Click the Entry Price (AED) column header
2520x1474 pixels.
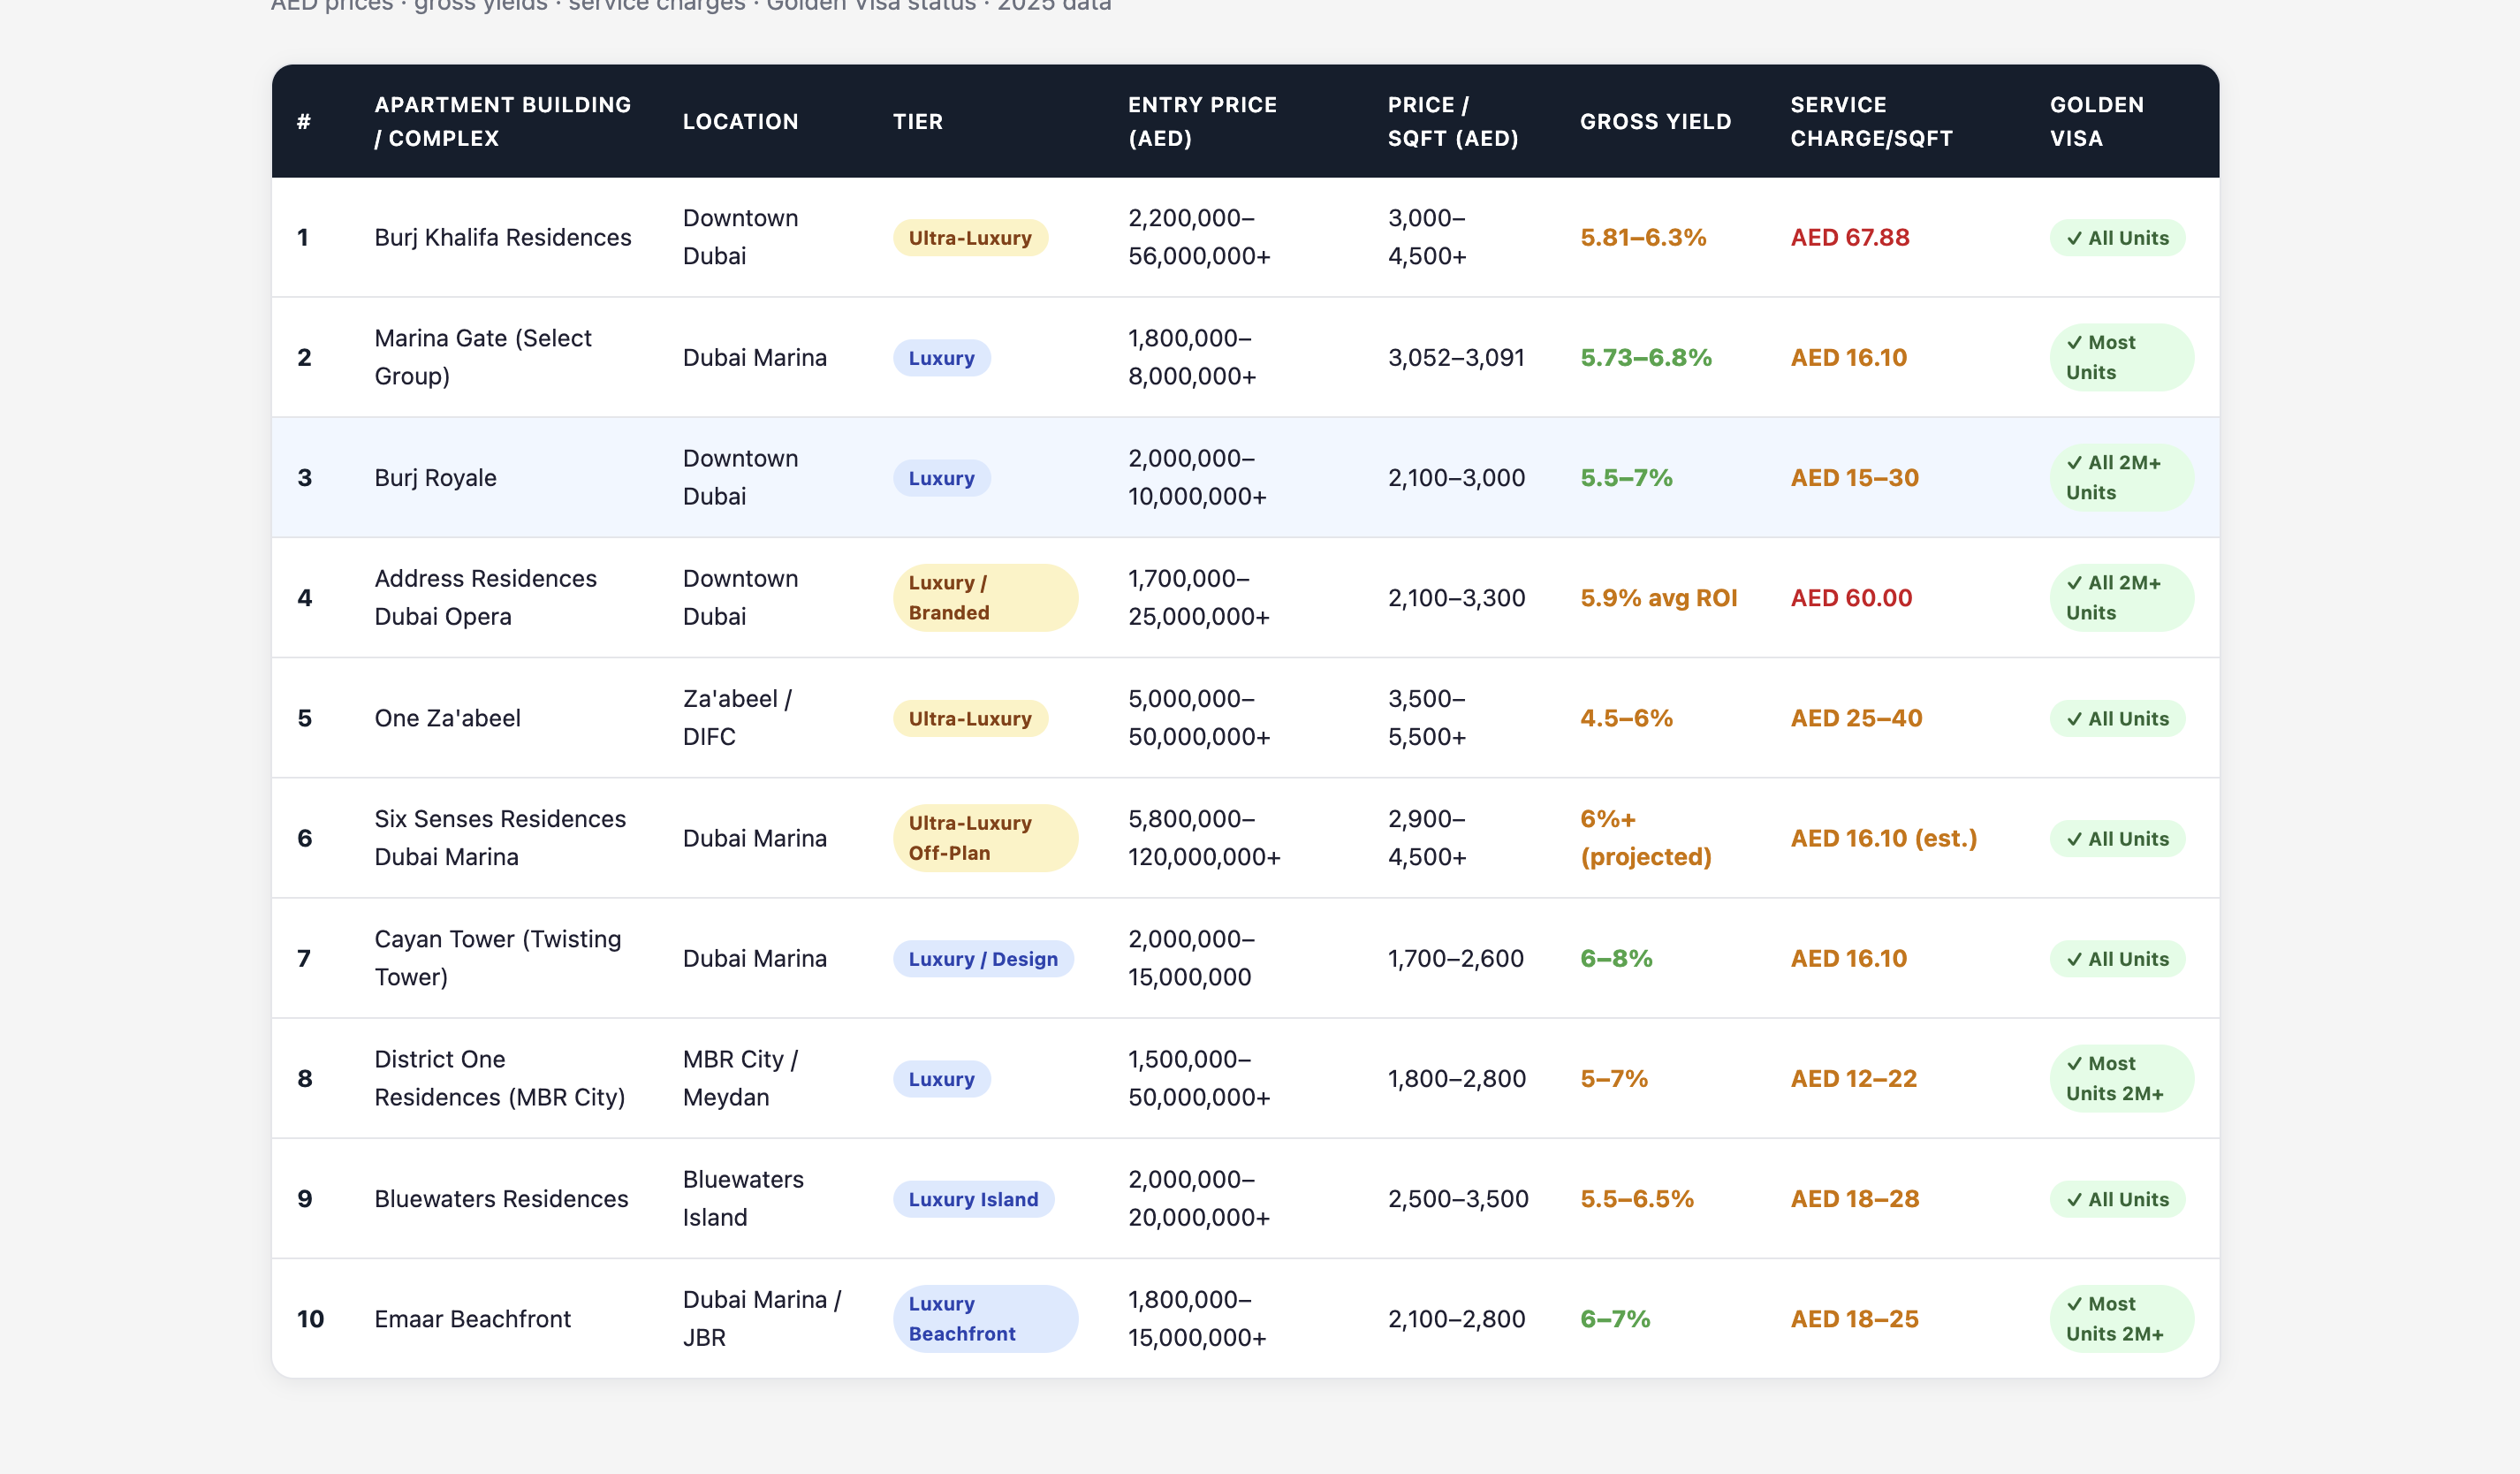pyautogui.click(x=1201, y=121)
